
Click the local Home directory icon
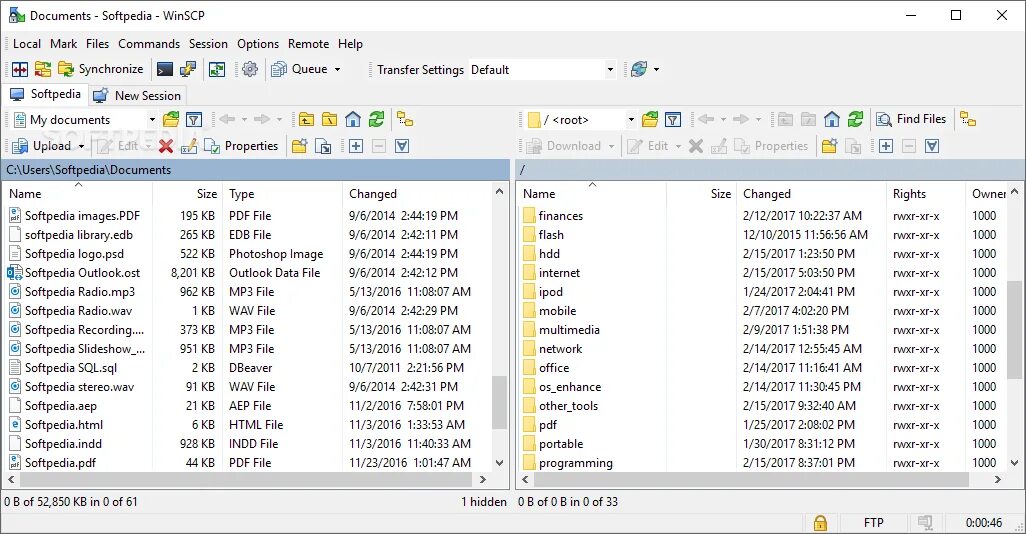(353, 120)
